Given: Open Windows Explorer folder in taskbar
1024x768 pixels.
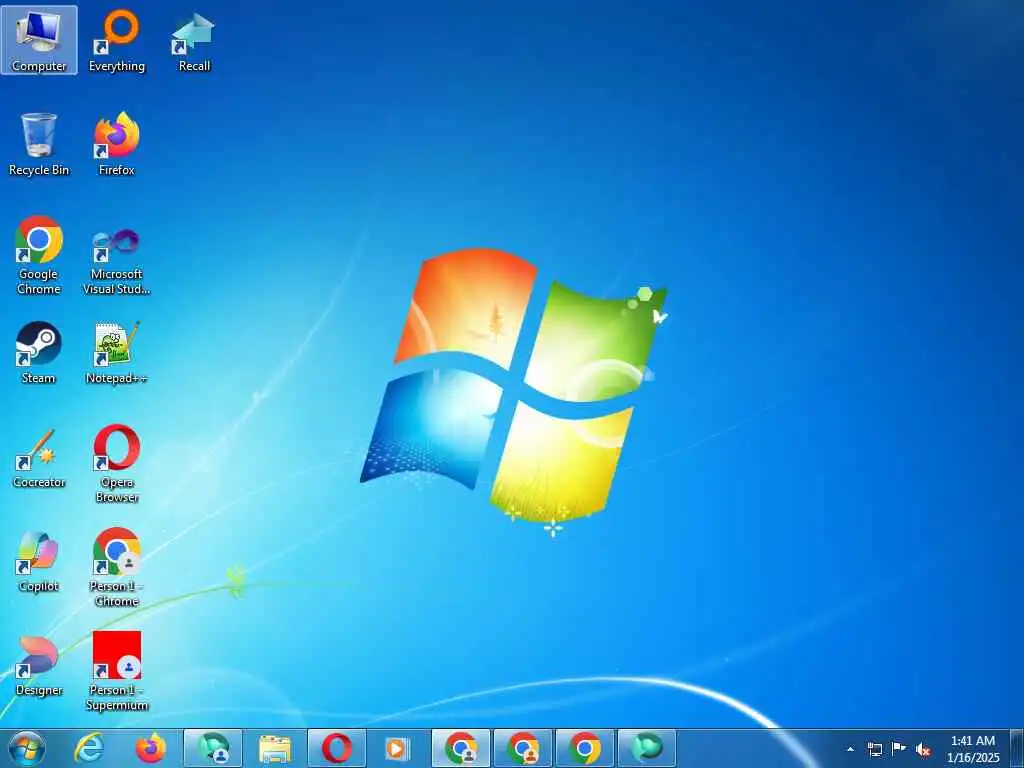Looking at the screenshot, I should [x=275, y=748].
